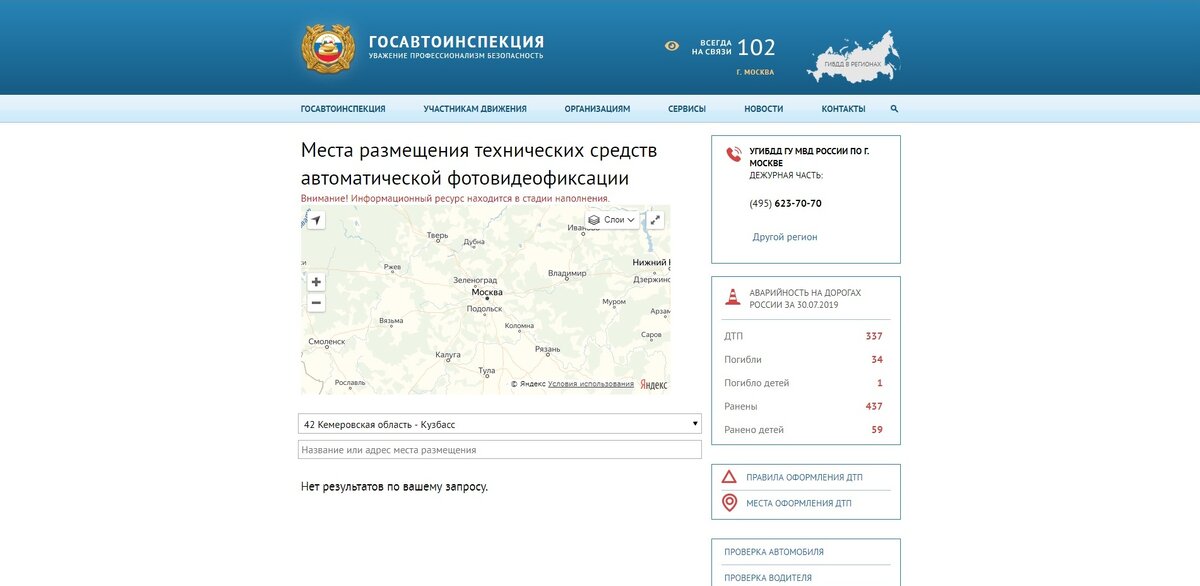Viewport: 1200px width, 586px height.
Task: Select the geolocation arrow on the map
Action: point(317,219)
